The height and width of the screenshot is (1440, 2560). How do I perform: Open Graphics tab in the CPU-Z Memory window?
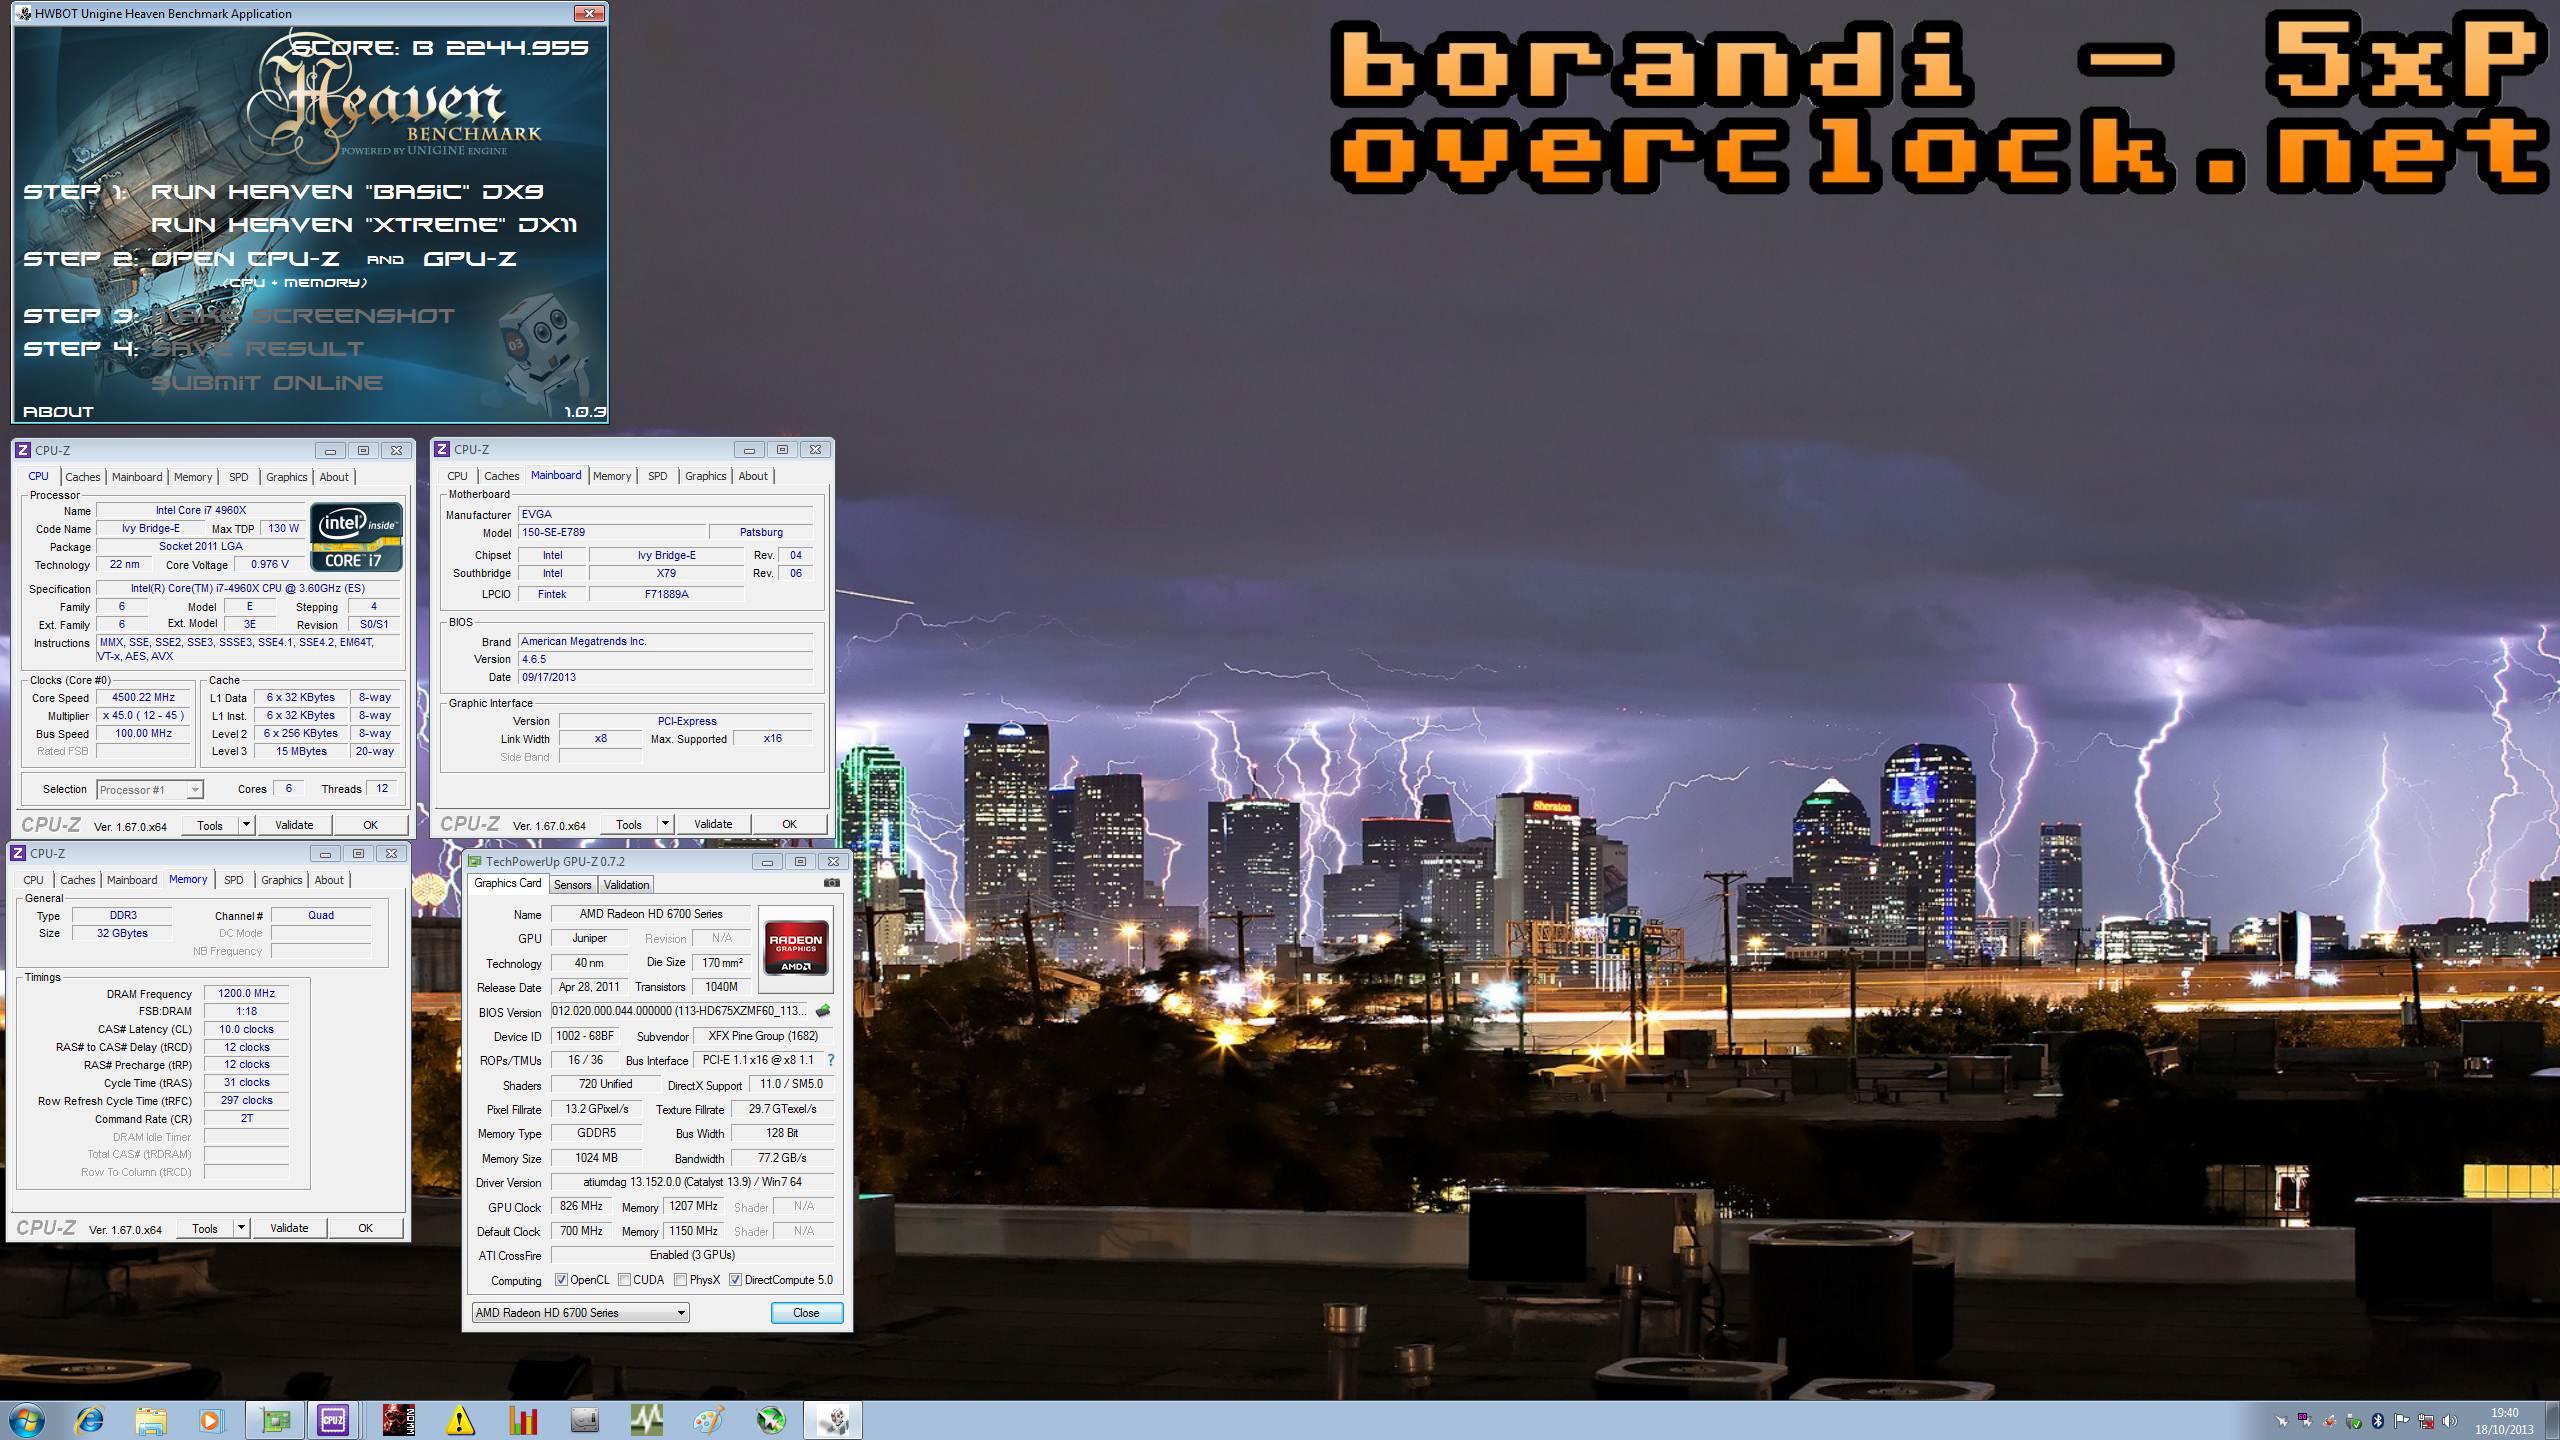tap(281, 880)
